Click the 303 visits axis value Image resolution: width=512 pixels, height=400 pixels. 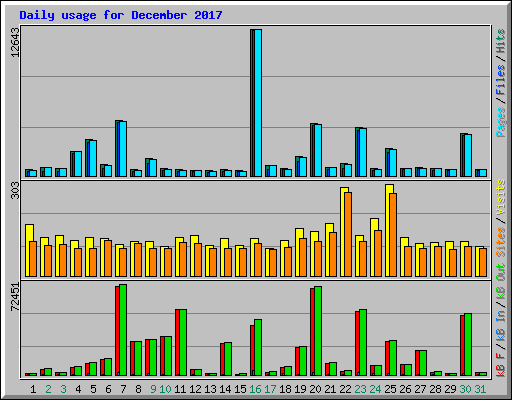point(15,191)
